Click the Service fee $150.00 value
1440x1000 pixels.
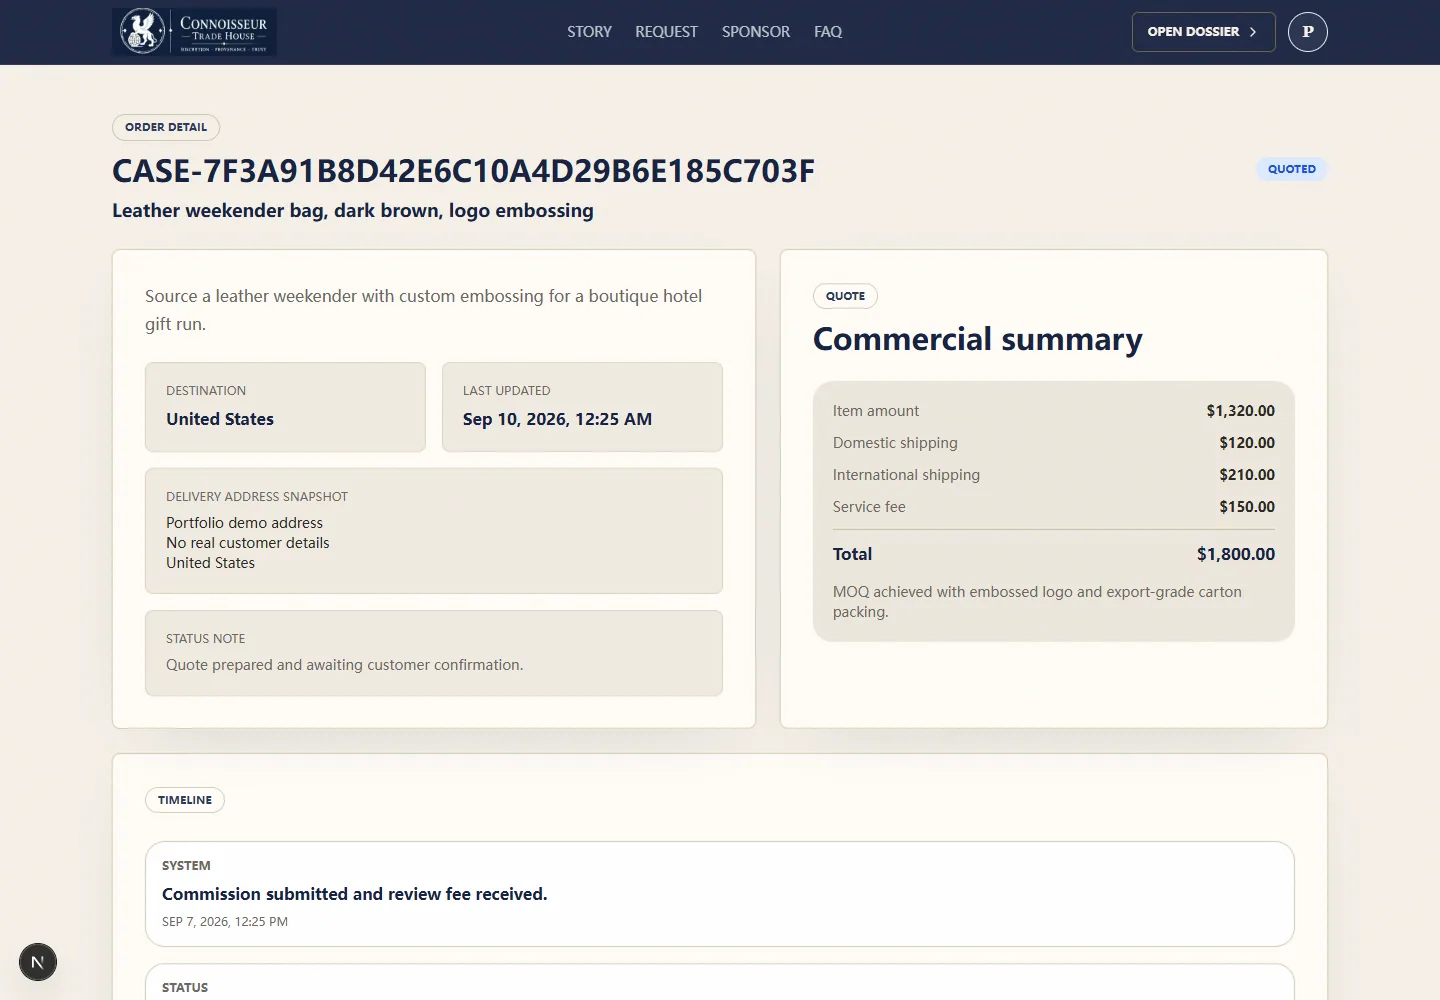pos(1247,507)
